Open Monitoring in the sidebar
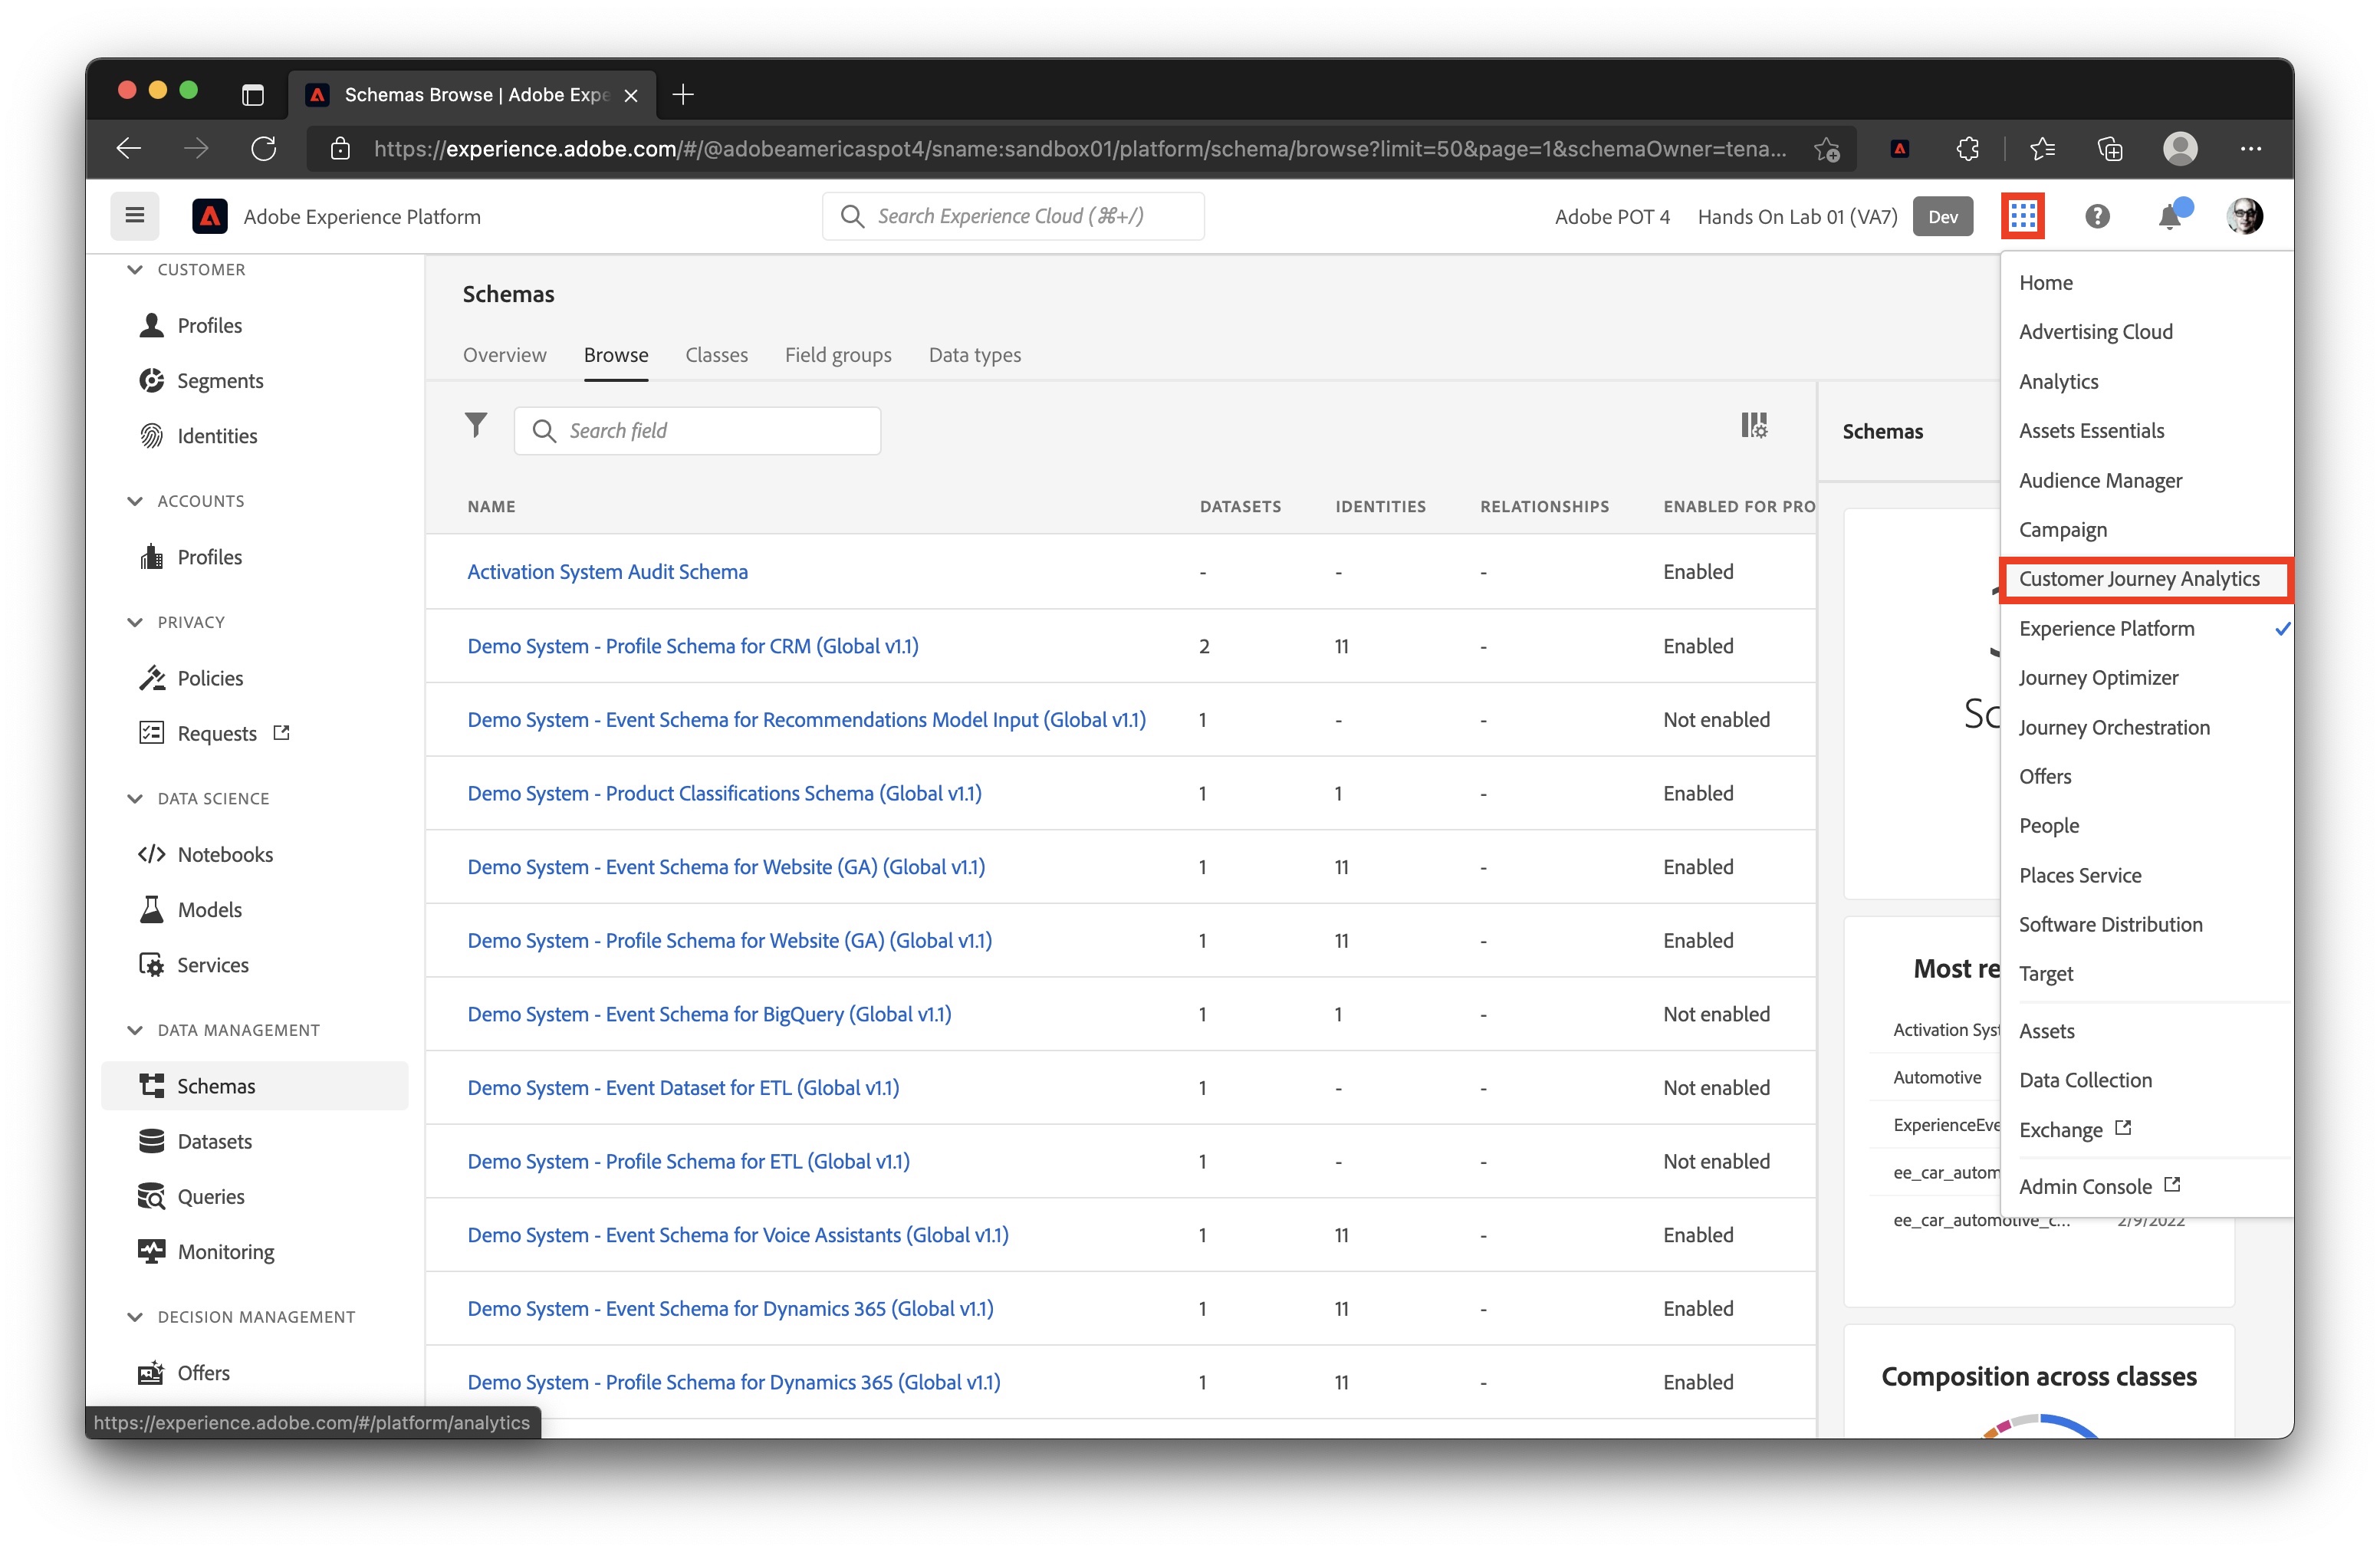Viewport: 2380px width, 1552px height. pyautogui.click(x=225, y=1252)
